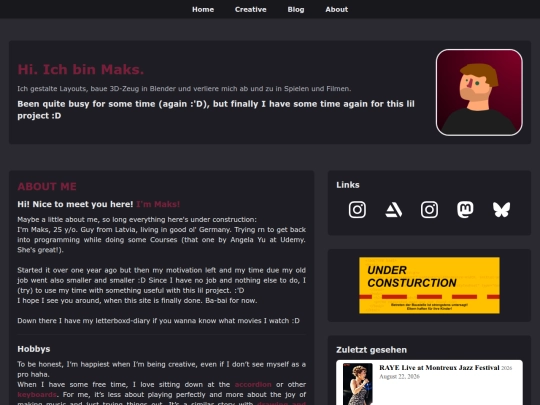Click the 'ABOUT ME' heading

[47, 186]
